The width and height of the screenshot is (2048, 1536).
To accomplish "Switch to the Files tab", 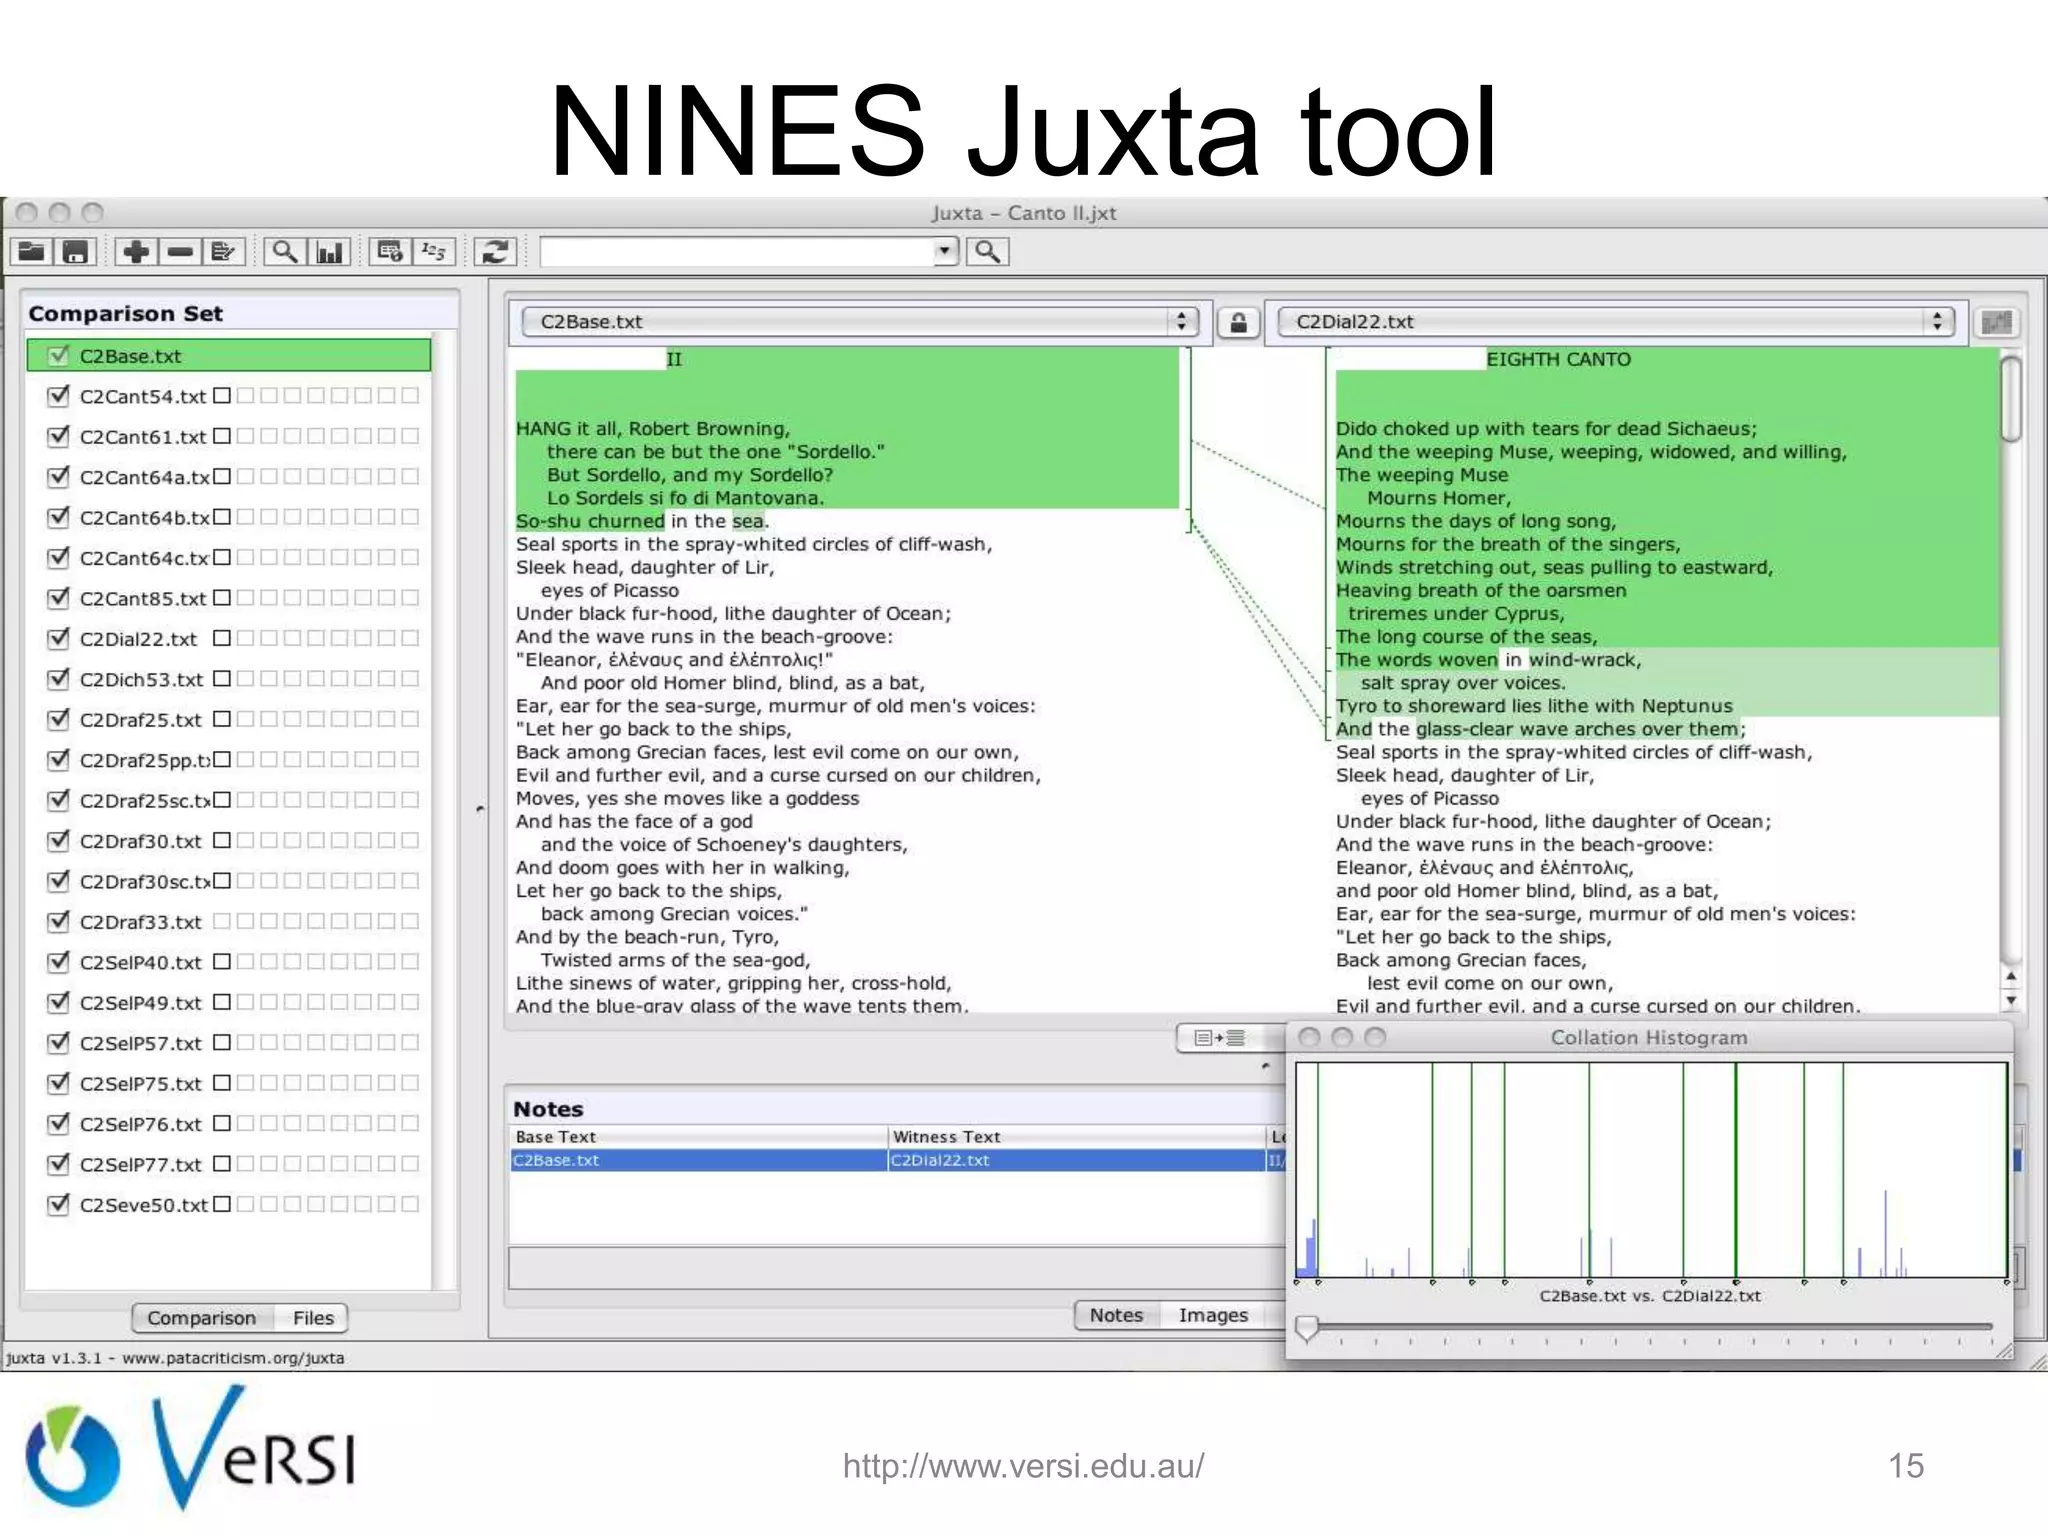I will coord(313,1318).
